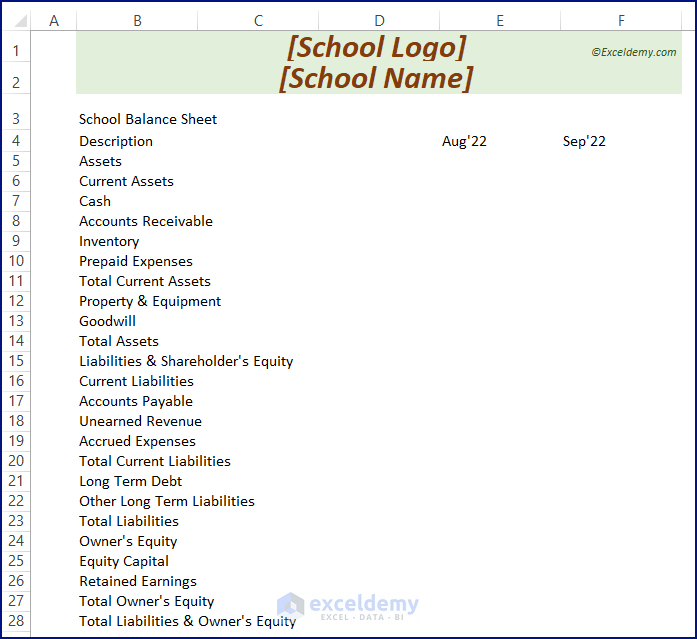Viewport: 697px width, 639px height.
Task: Select column B header
Action: click(x=137, y=20)
